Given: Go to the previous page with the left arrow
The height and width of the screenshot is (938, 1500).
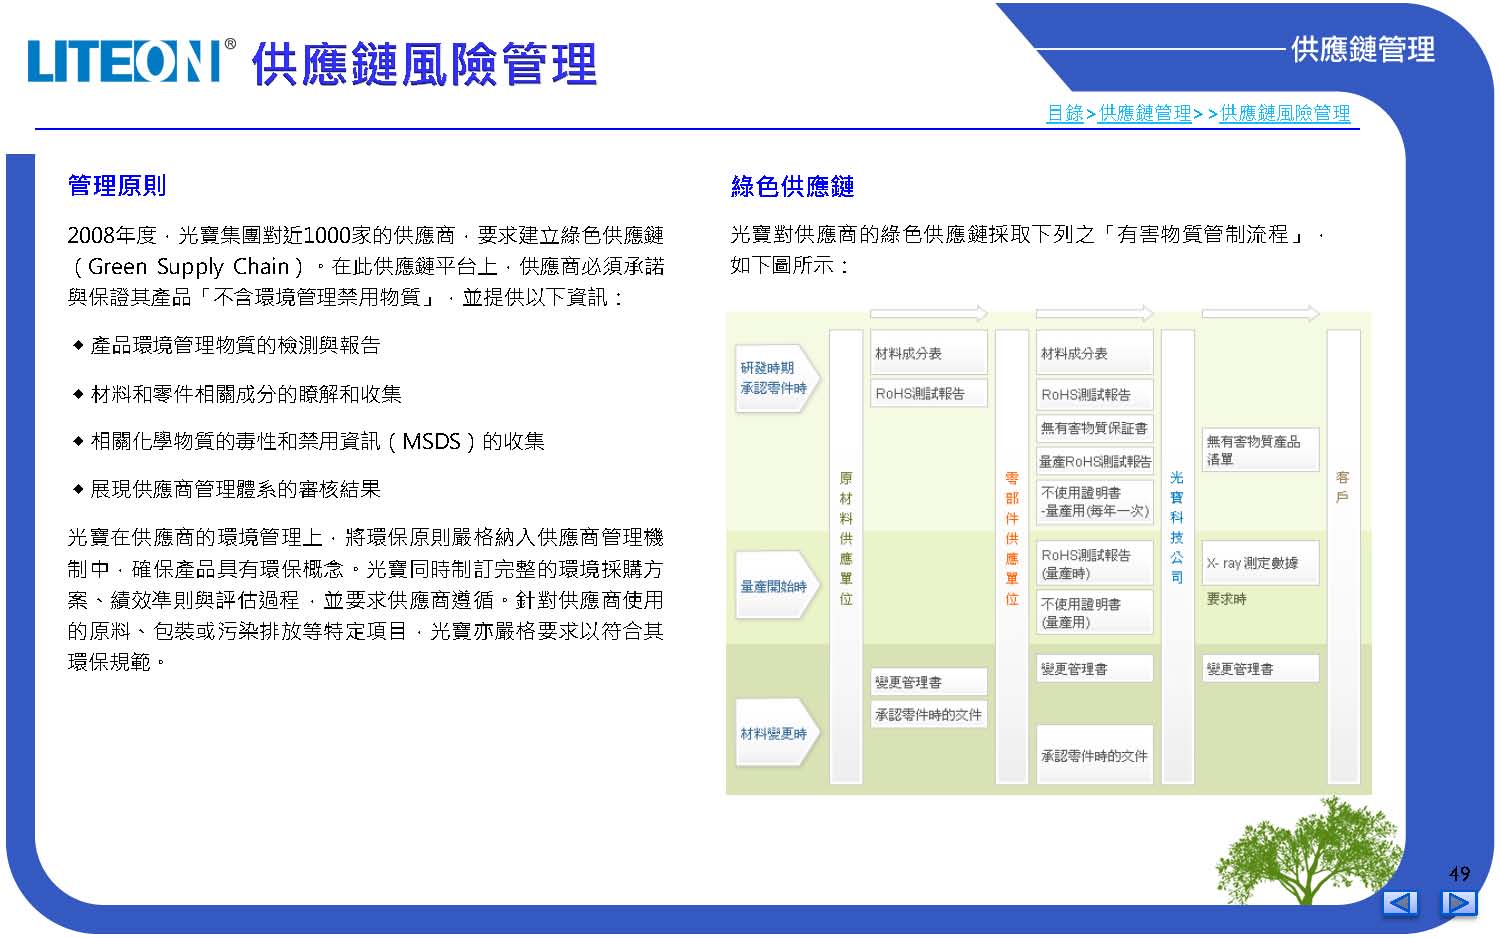Looking at the screenshot, I should (x=1400, y=903).
